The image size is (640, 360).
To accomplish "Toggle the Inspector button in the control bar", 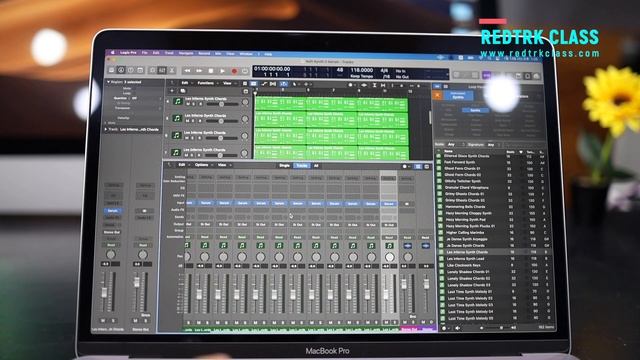I will click(121, 70).
